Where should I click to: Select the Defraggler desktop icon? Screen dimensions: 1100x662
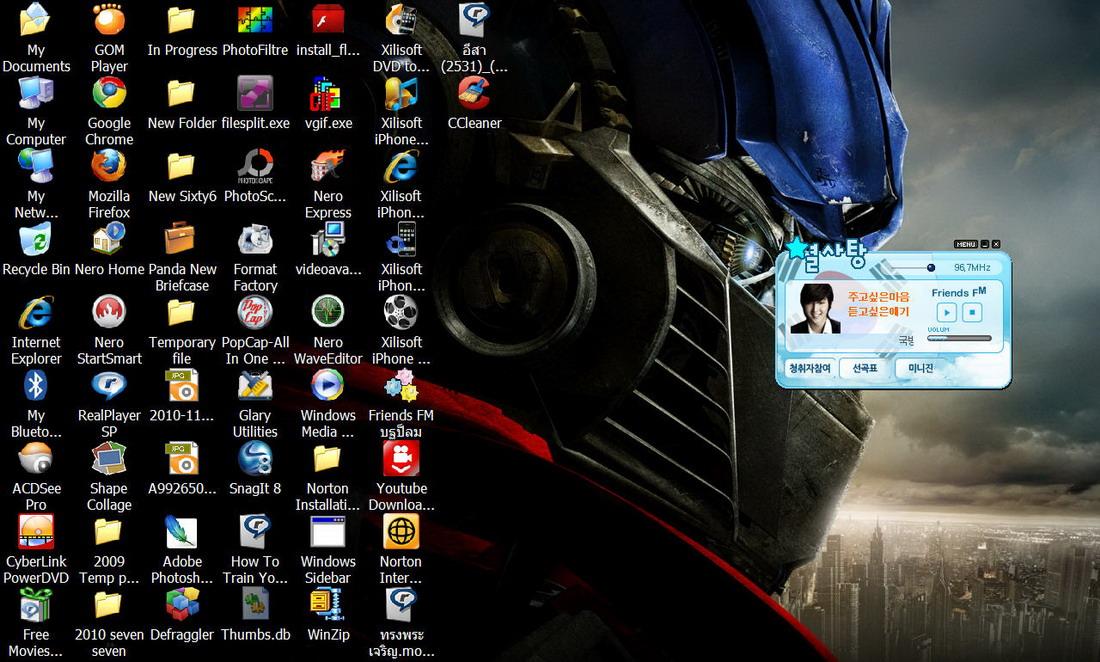click(x=182, y=614)
